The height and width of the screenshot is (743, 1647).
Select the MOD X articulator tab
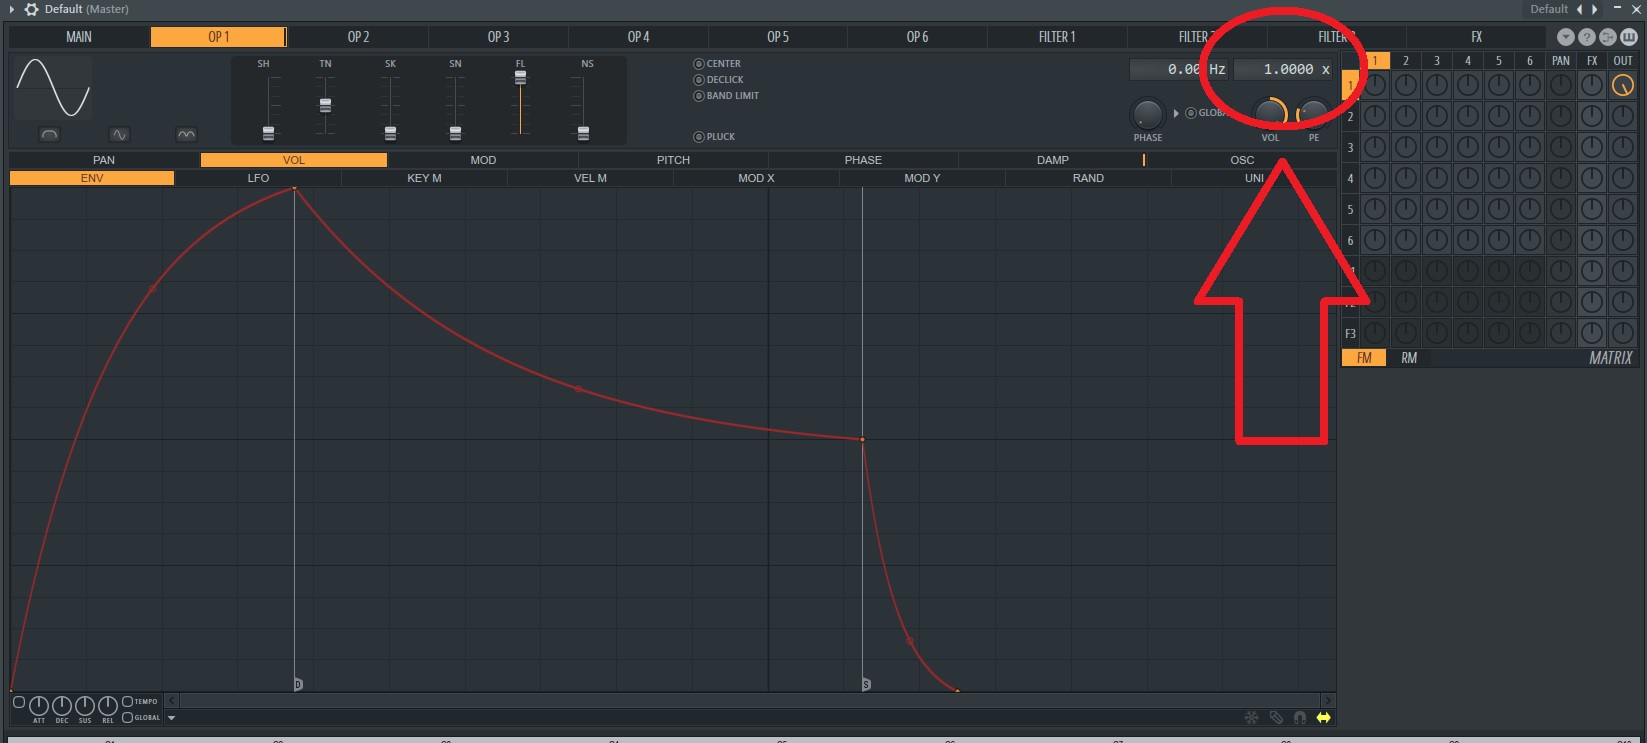tap(756, 178)
